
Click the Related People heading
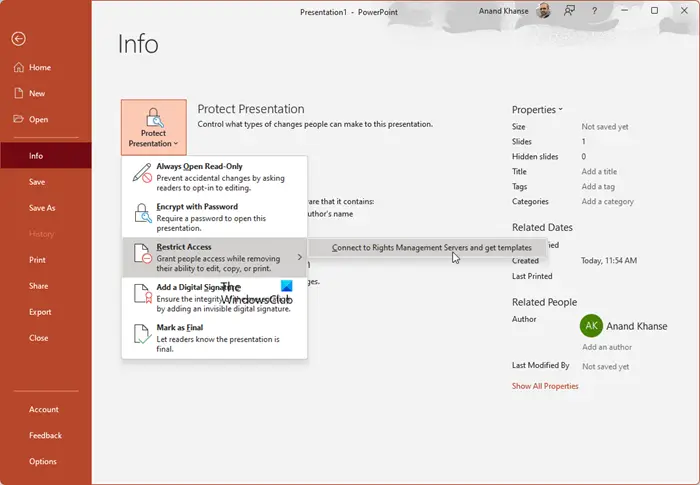[544, 302]
